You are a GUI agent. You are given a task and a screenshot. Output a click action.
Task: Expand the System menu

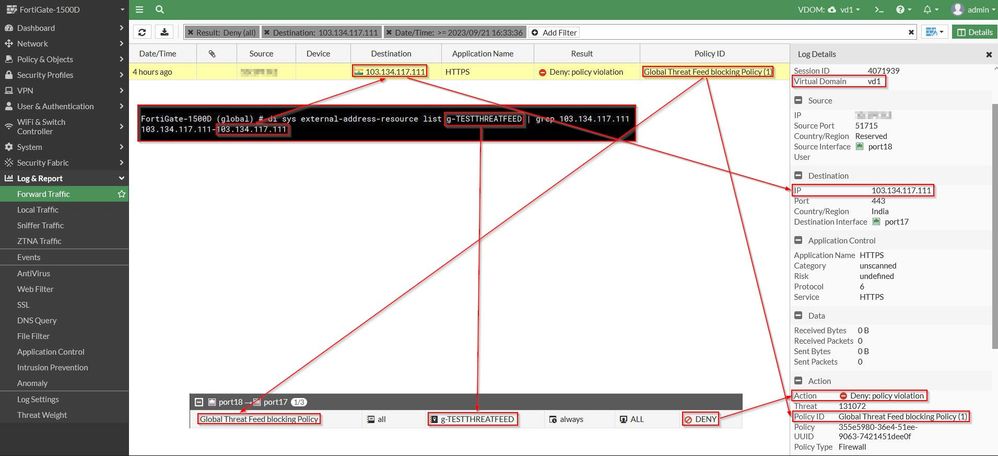point(64,147)
